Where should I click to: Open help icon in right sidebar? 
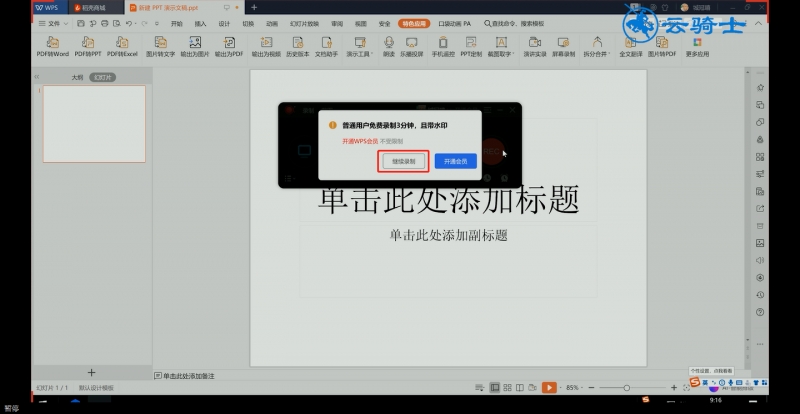pos(760,312)
